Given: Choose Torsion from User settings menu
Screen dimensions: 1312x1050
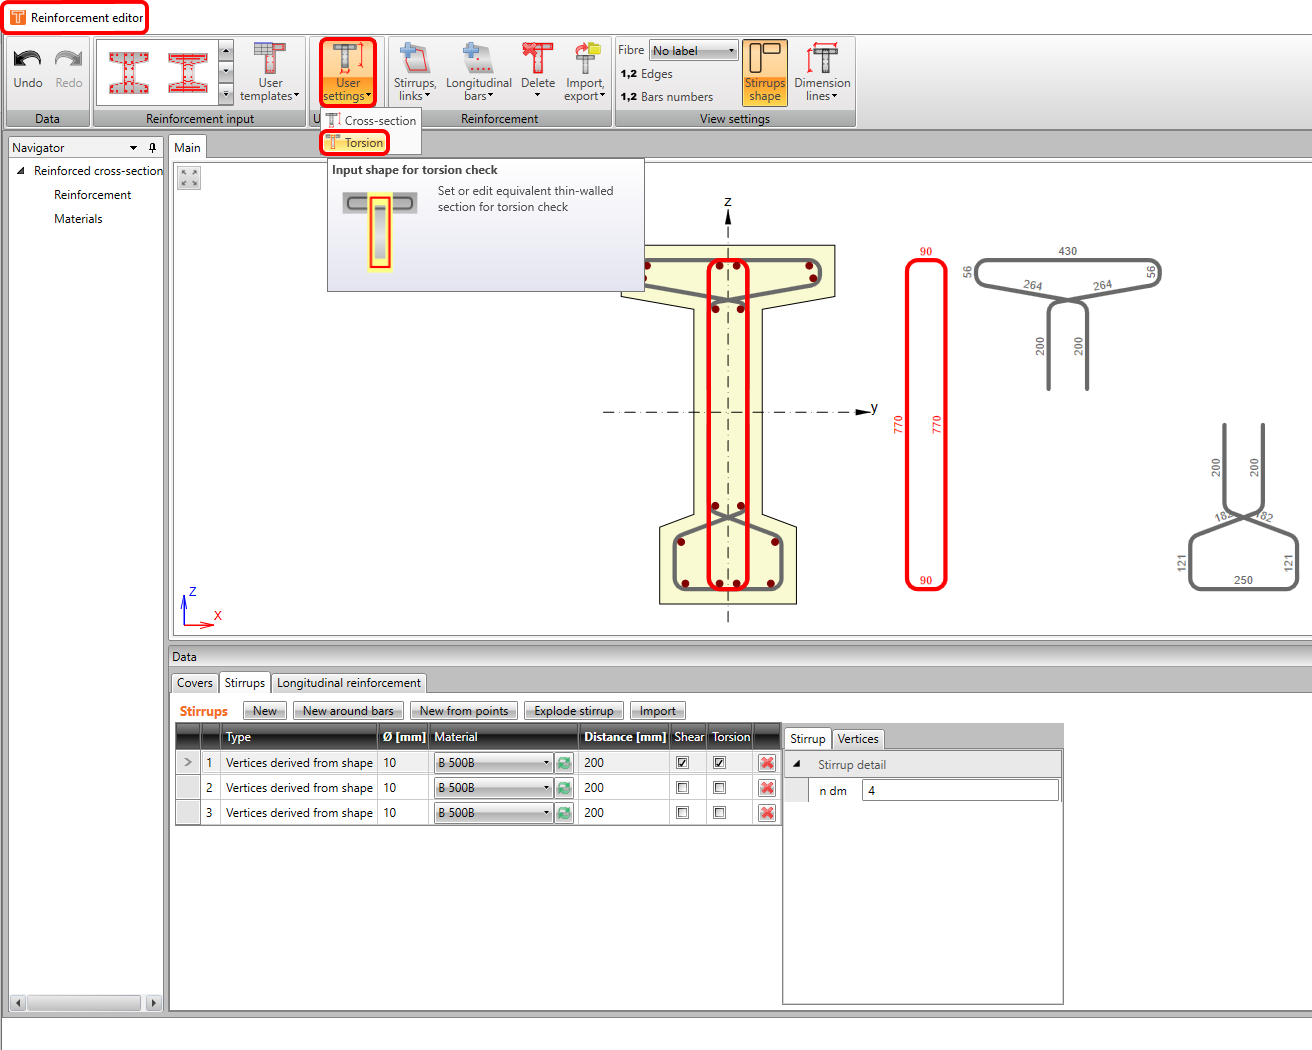Looking at the screenshot, I should coord(355,143).
